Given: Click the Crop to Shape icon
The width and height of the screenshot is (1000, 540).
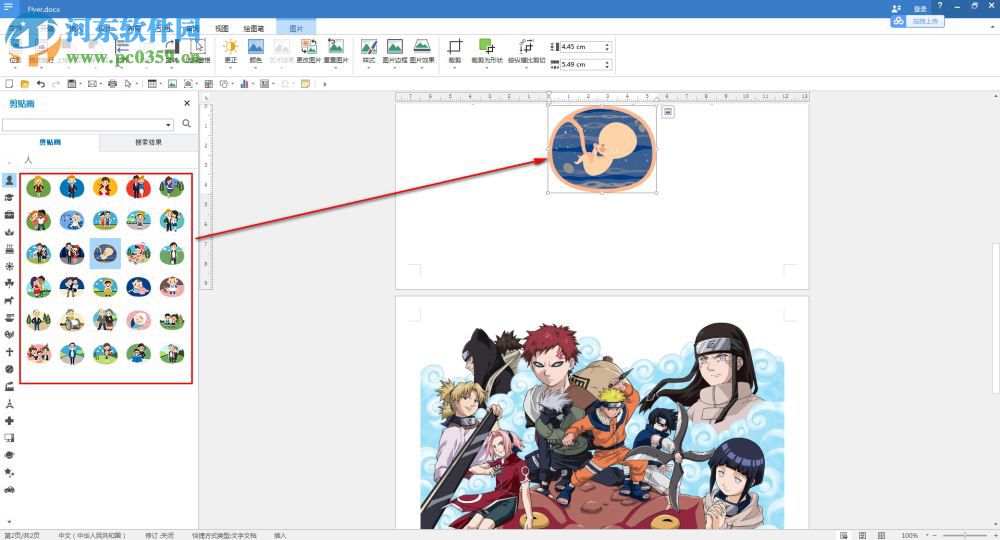Looking at the screenshot, I should (487, 46).
